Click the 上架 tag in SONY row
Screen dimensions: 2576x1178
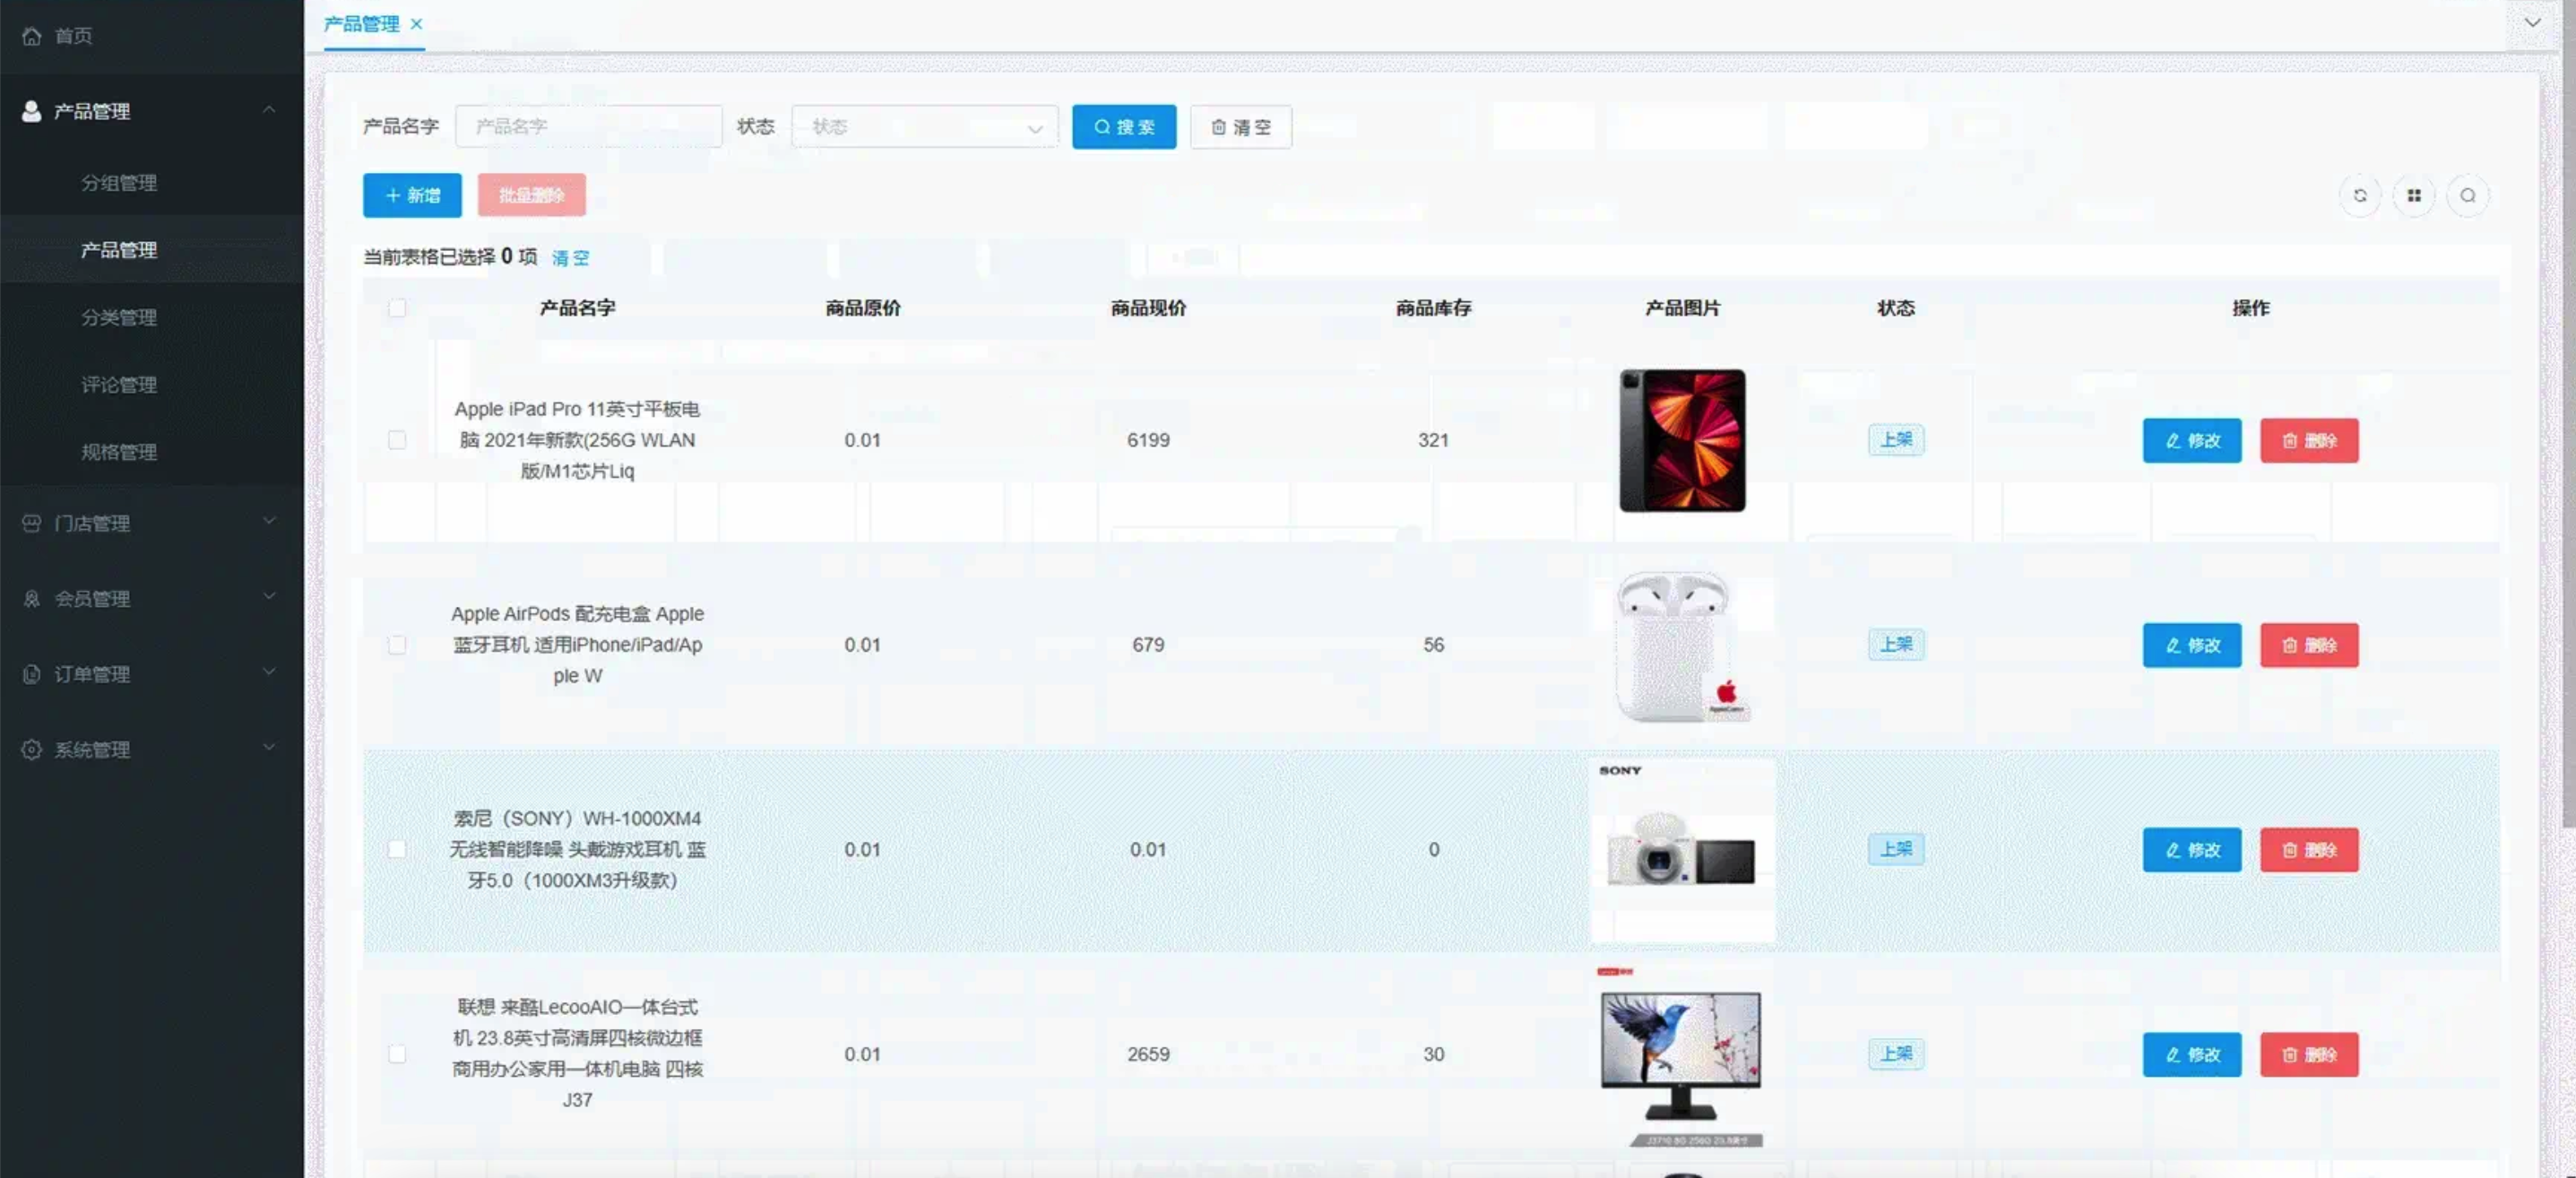click(1896, 849)
